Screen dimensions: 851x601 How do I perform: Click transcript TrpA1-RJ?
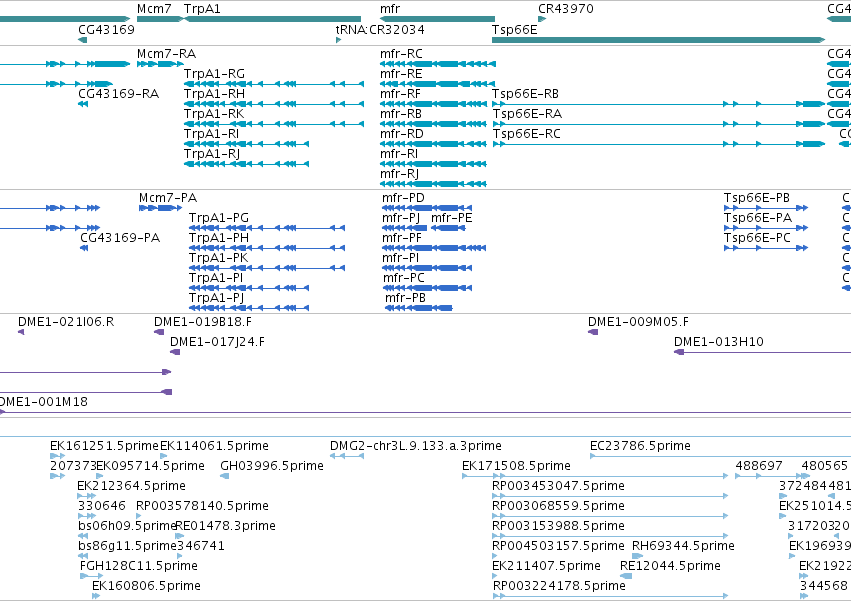[246, 165]
